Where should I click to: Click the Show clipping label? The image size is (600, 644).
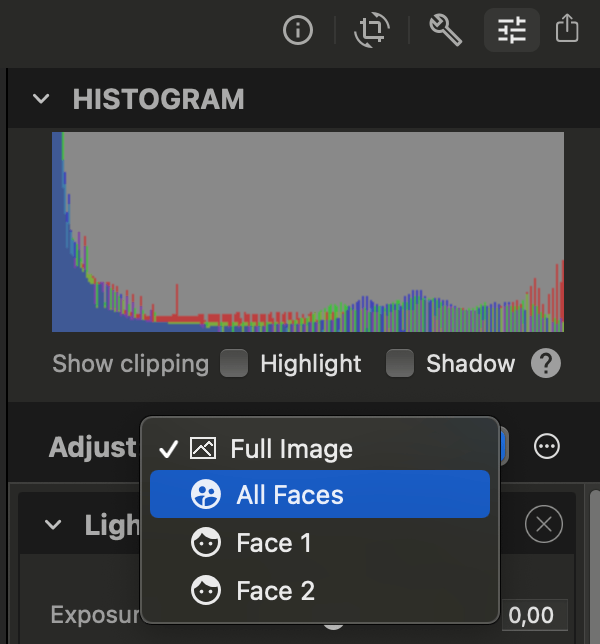(x=131, y=364)
